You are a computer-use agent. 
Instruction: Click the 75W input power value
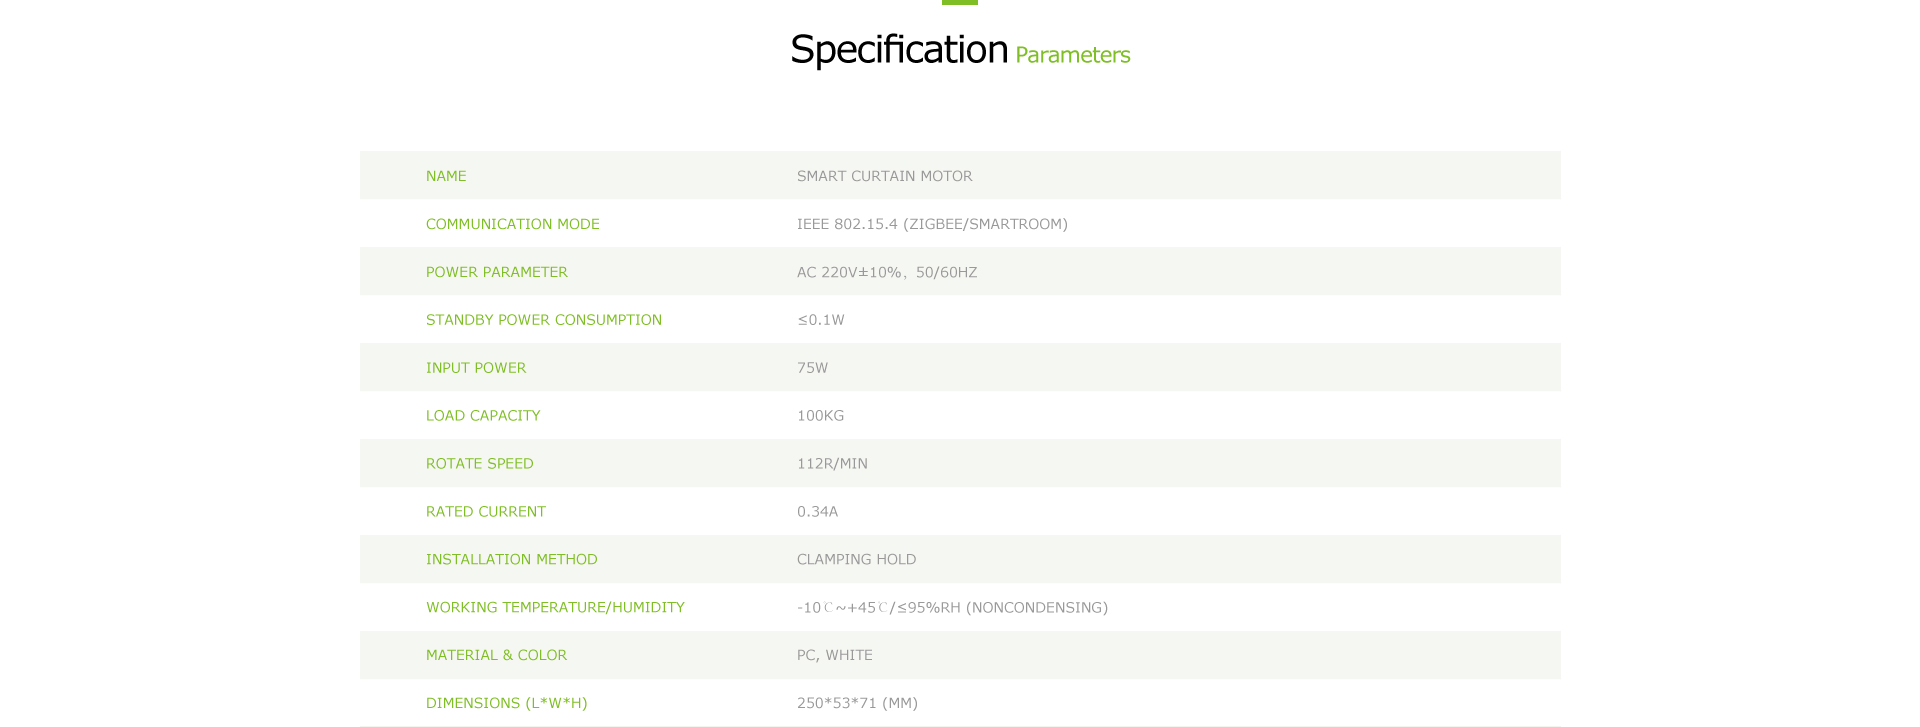click(813, 368)
